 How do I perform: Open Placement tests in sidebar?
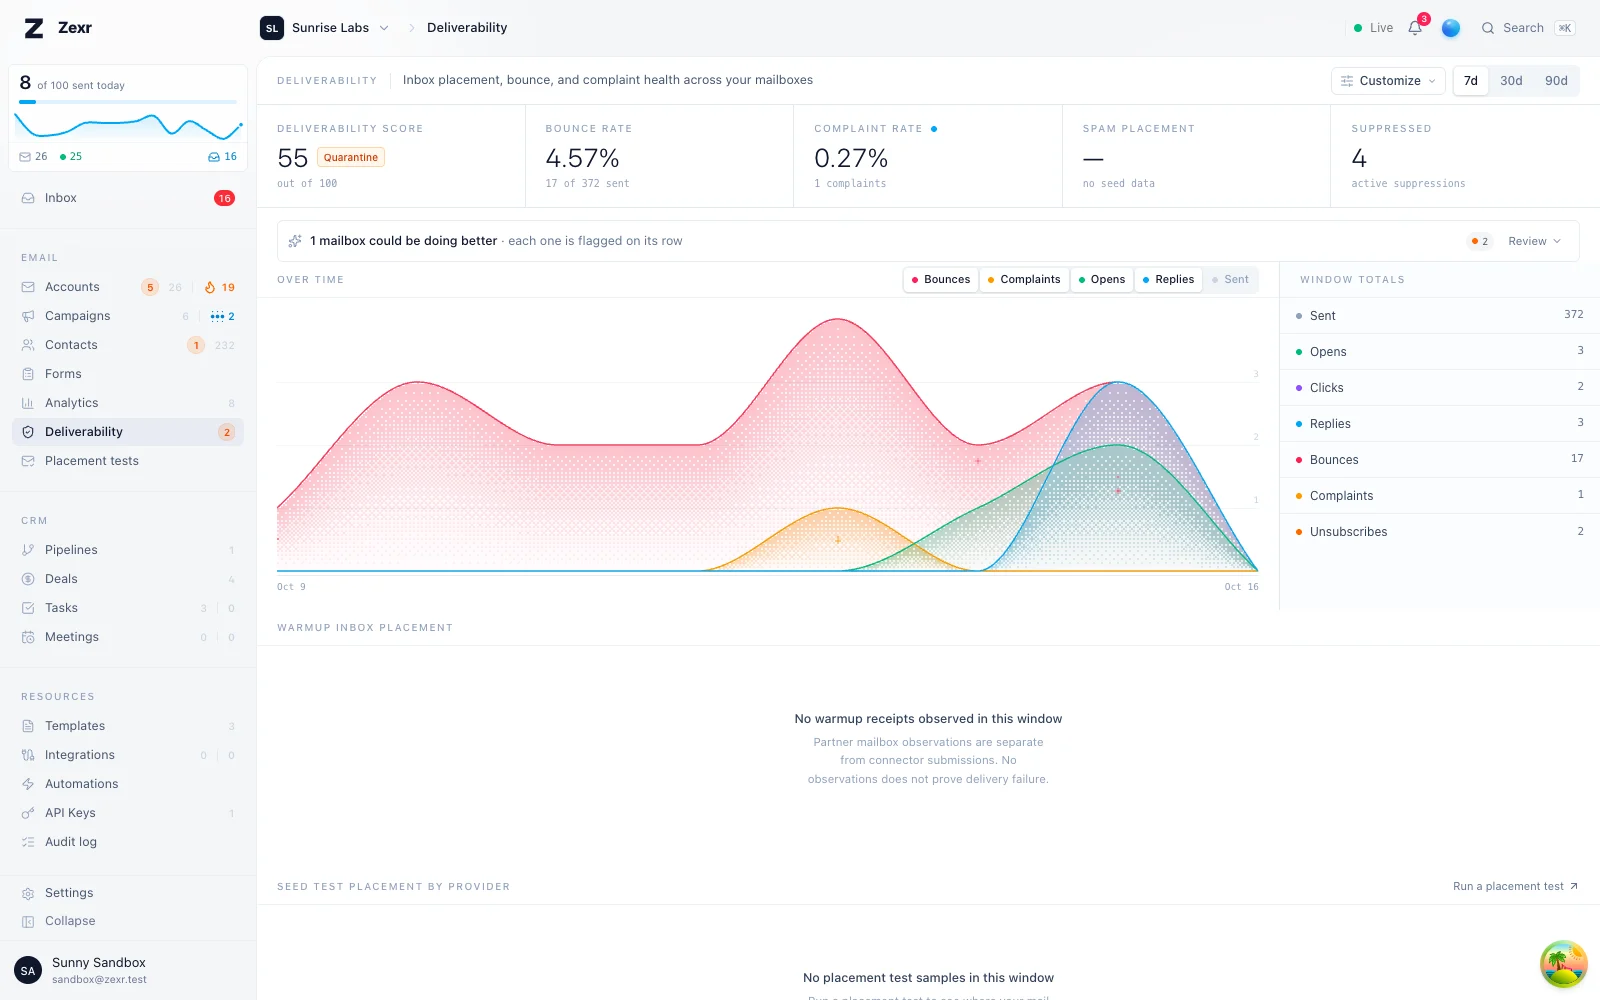128,461
